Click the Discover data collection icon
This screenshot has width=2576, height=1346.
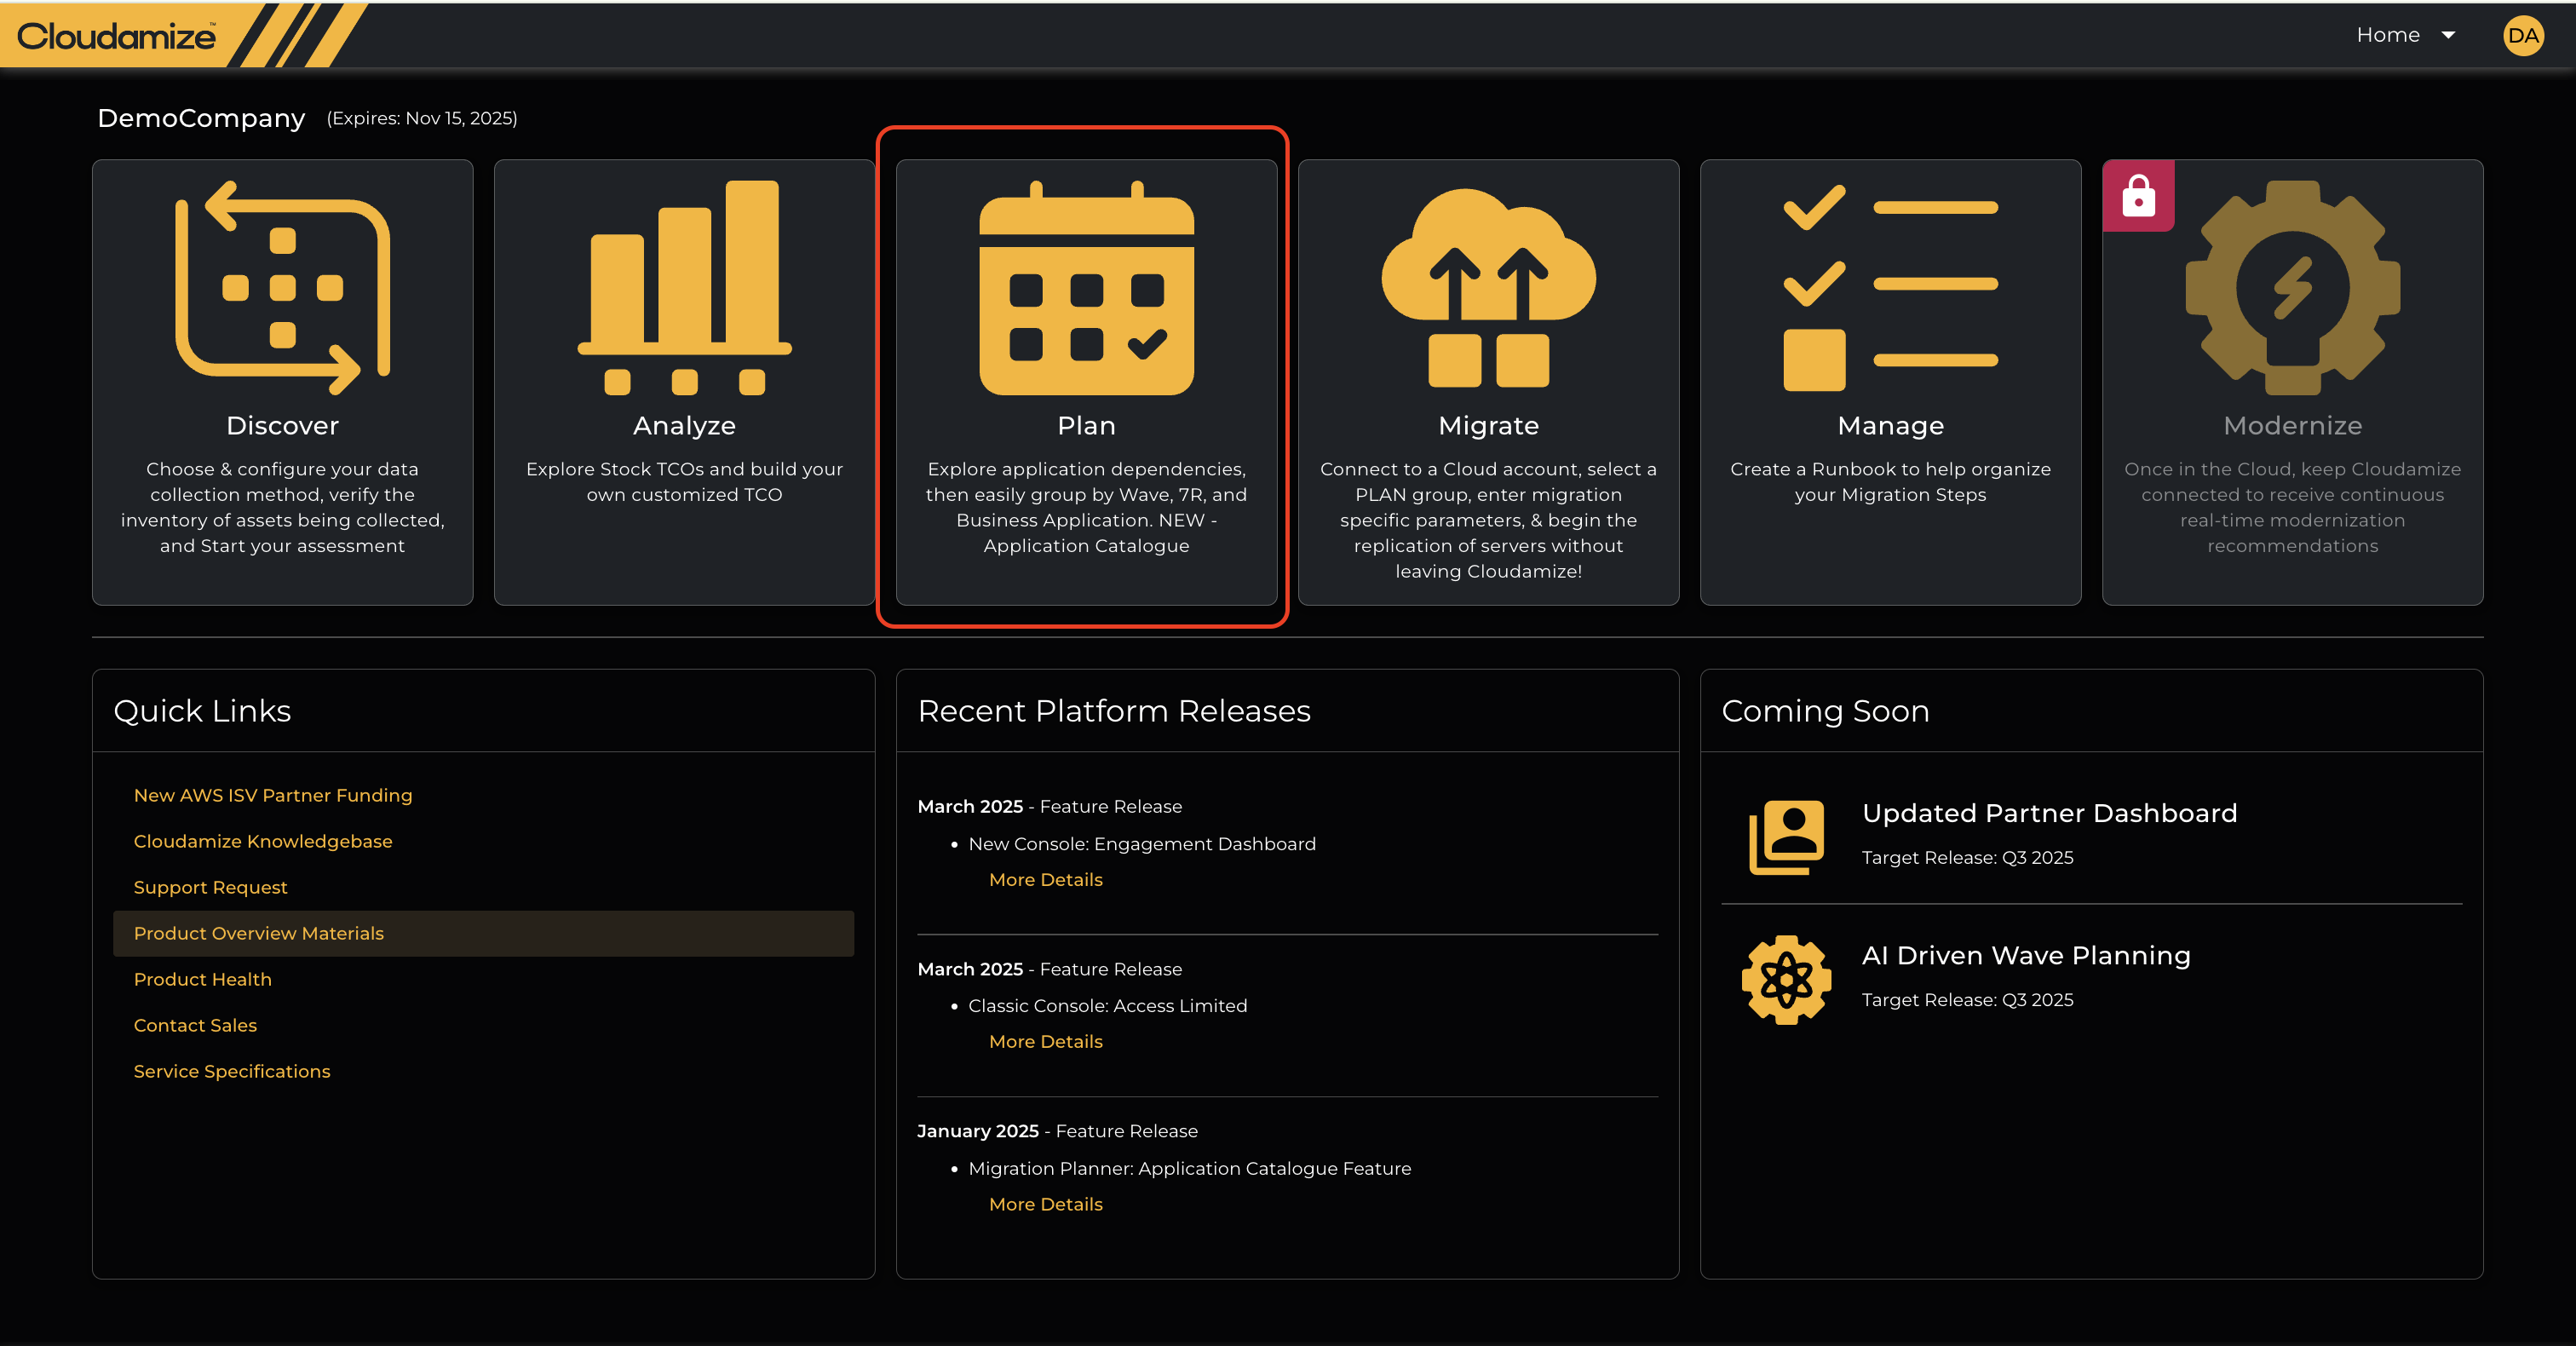coord(282,288)
